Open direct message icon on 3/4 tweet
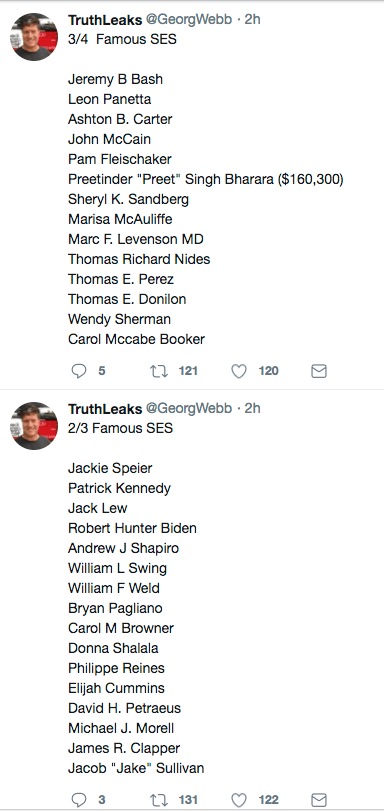 [x=319, y=371]
